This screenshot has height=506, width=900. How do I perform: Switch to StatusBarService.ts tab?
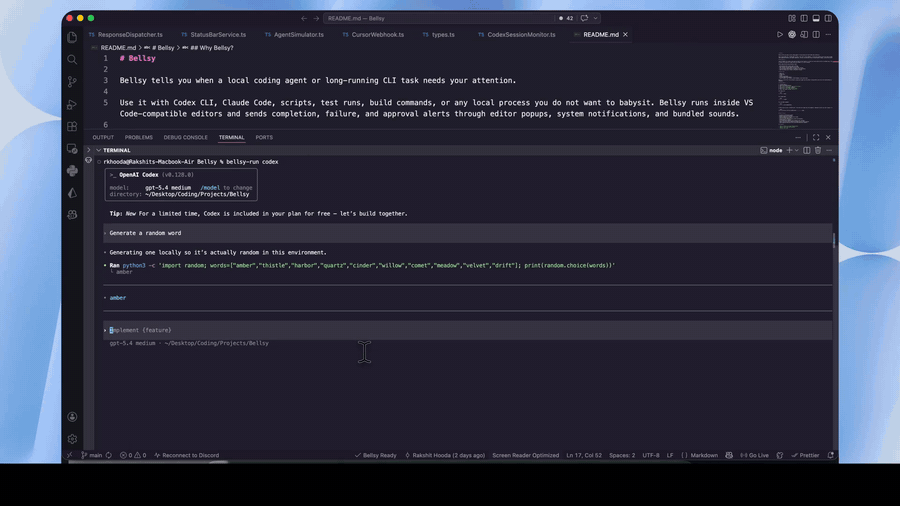214,34
